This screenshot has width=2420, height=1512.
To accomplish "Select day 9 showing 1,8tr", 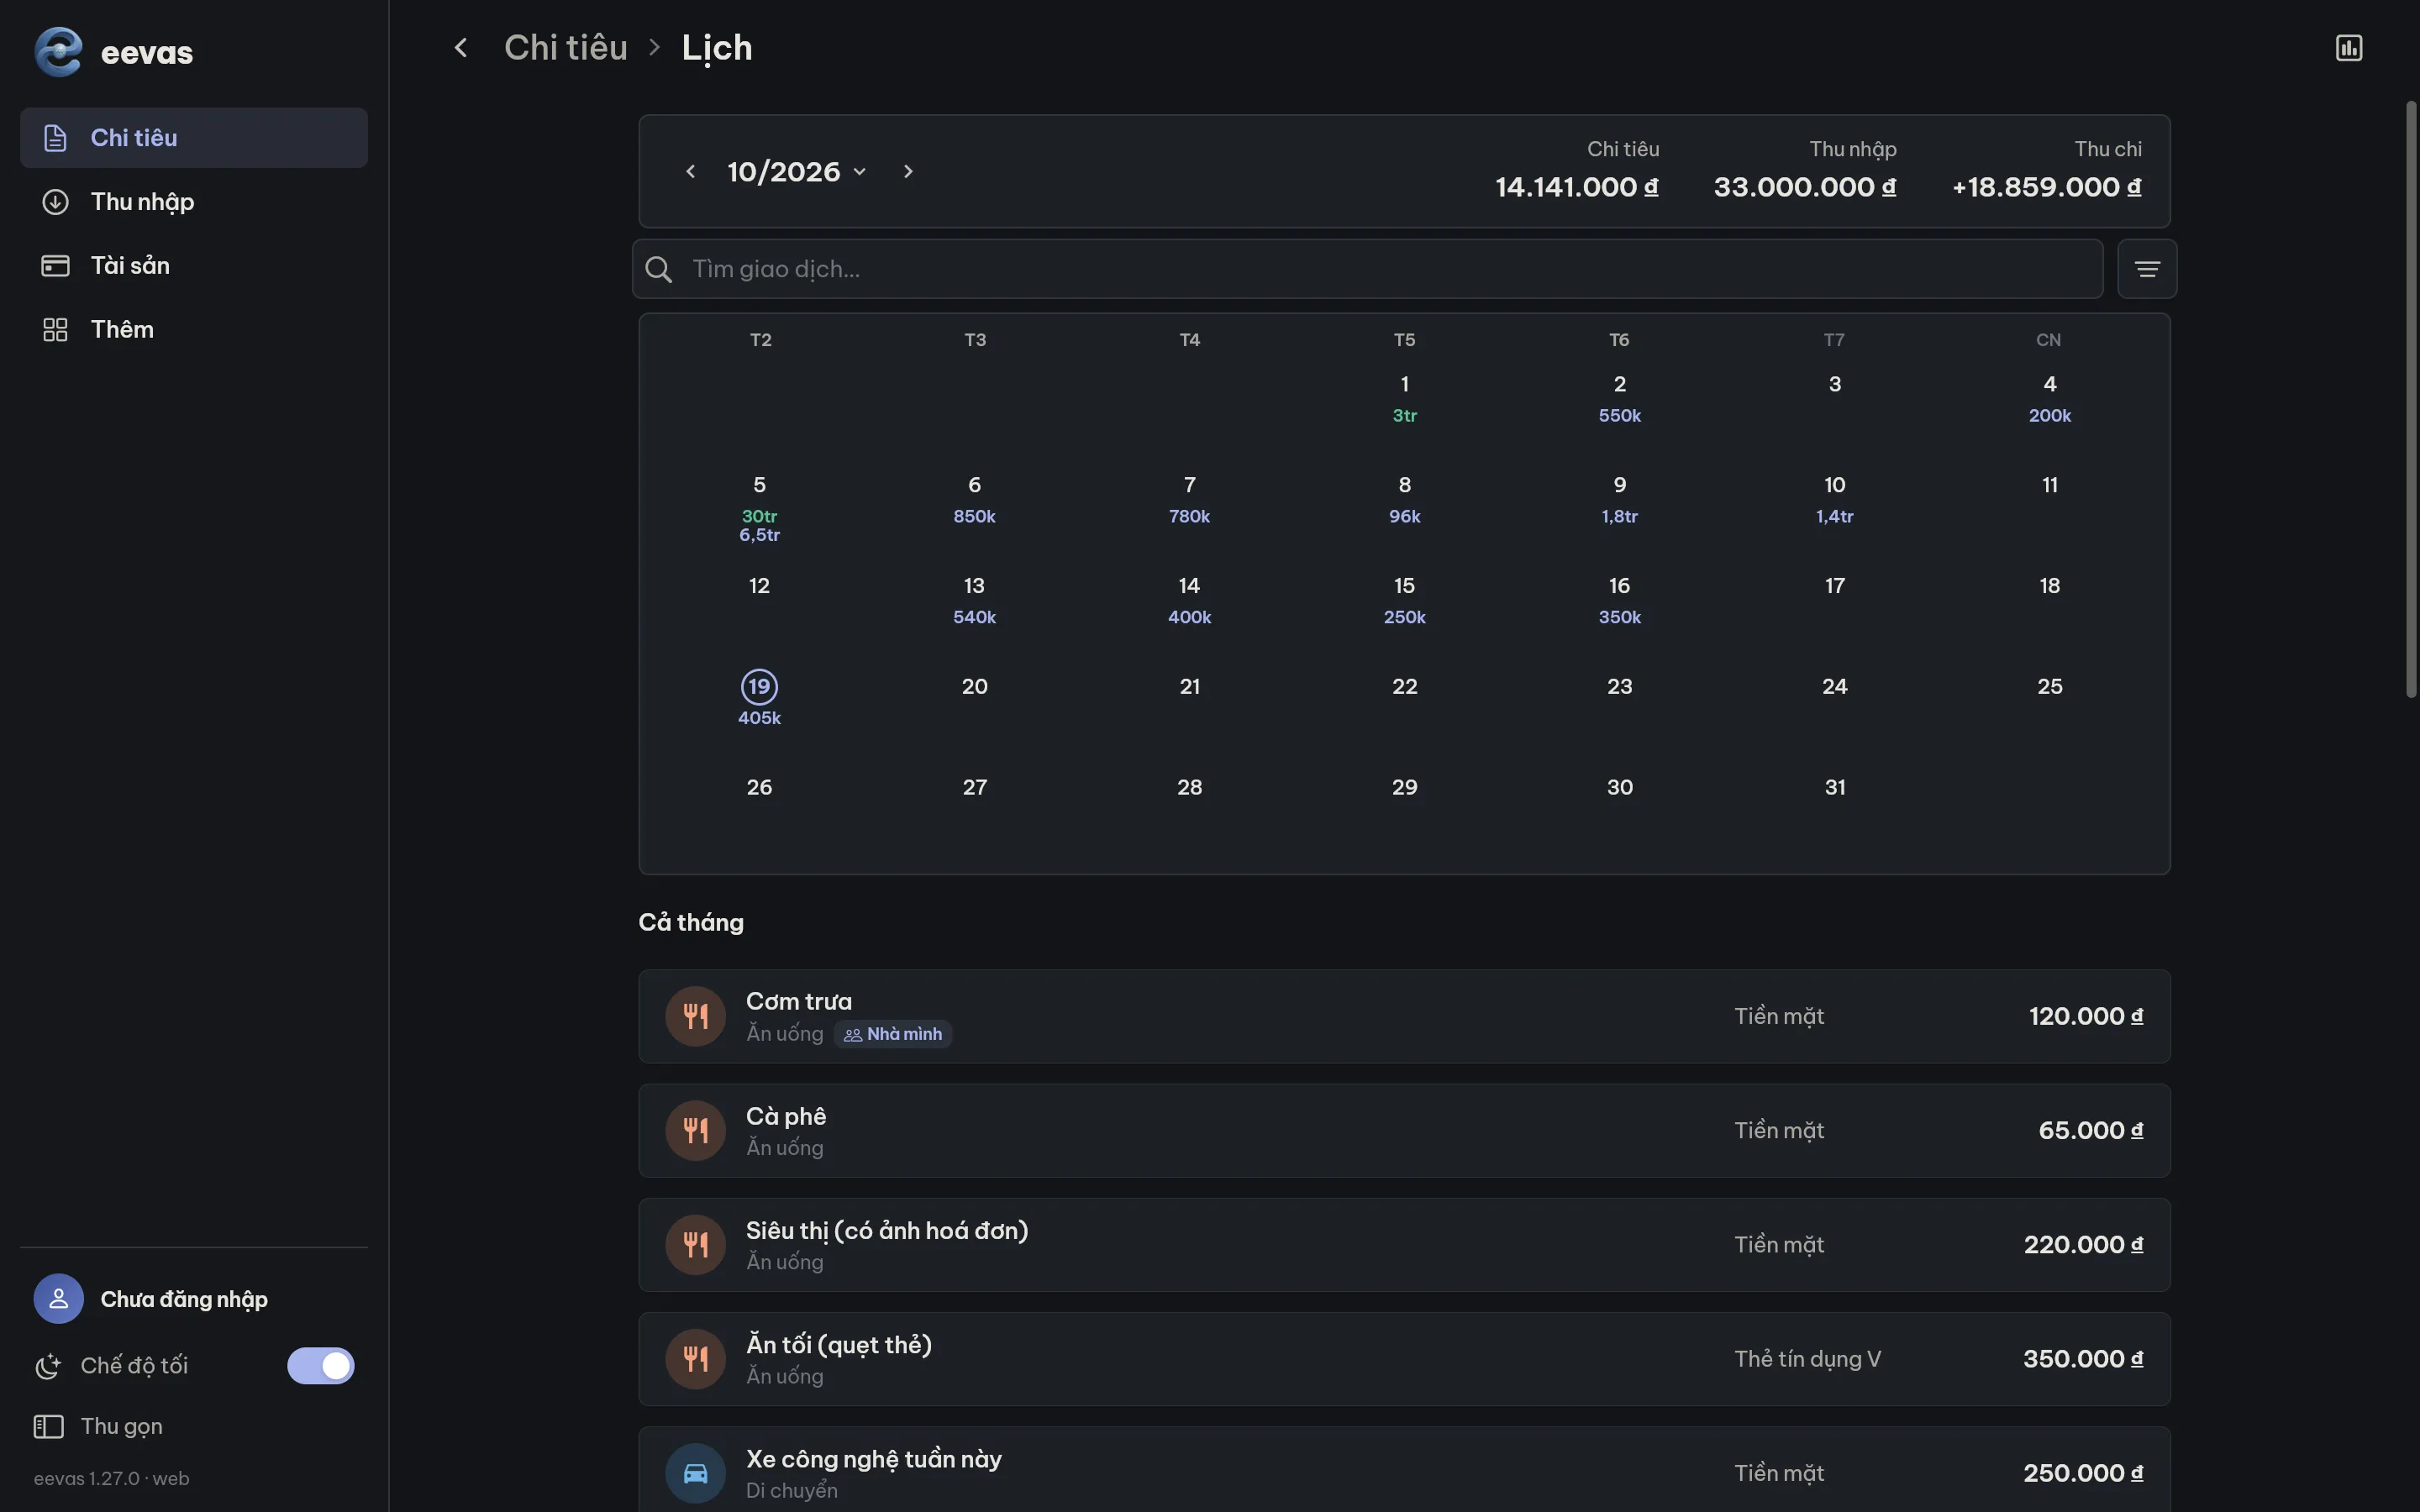I will [x=1619, y=499].
